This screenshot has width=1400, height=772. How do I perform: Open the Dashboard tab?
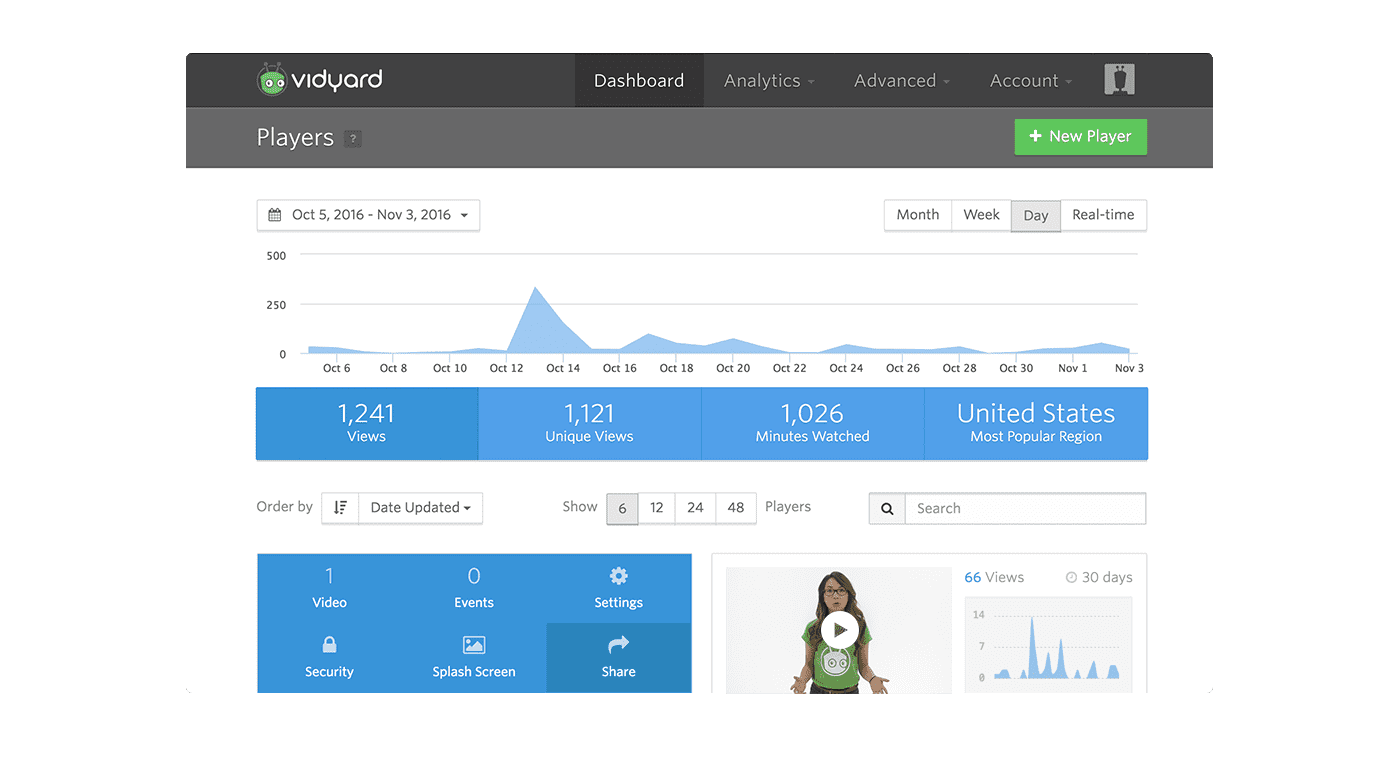click(639, 81)
